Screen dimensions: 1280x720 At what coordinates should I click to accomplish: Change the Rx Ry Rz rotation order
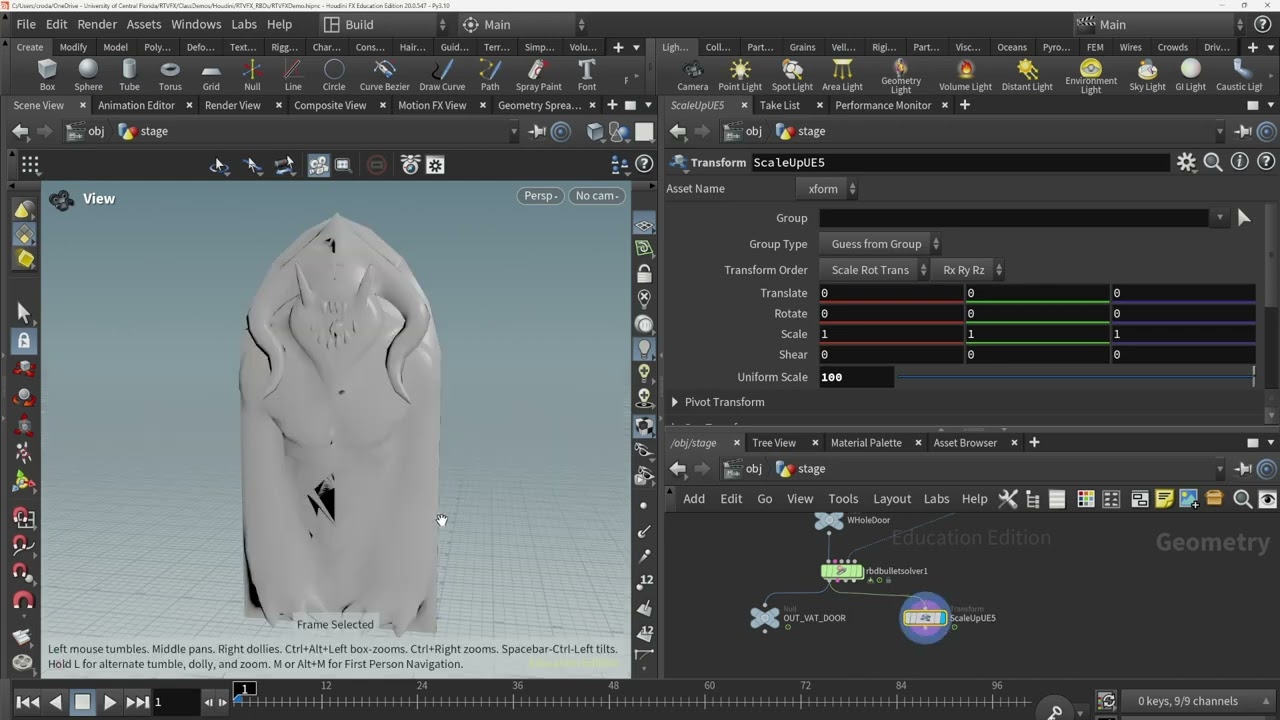click(x=968, y=270)
